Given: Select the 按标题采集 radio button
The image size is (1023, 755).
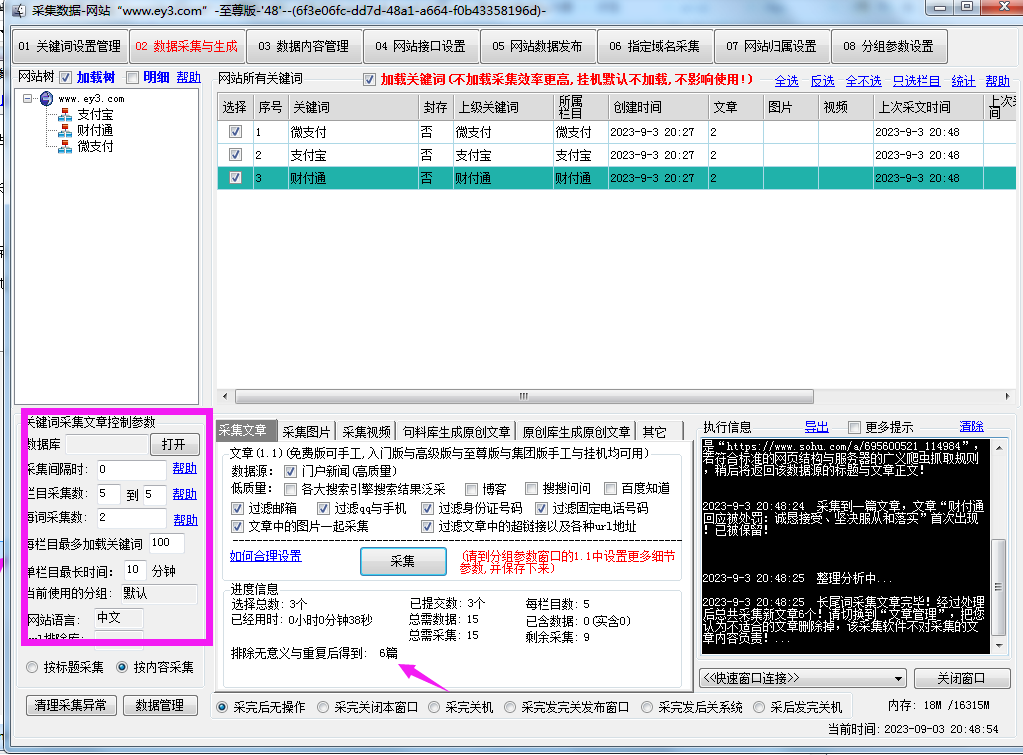Looking at the screenshot, I should 32,667.
